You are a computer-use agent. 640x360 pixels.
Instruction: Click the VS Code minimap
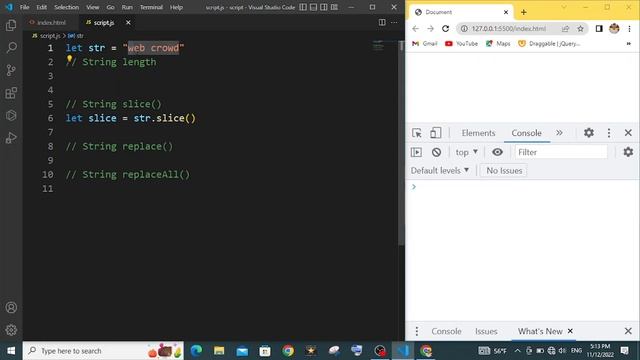[378, 46]
